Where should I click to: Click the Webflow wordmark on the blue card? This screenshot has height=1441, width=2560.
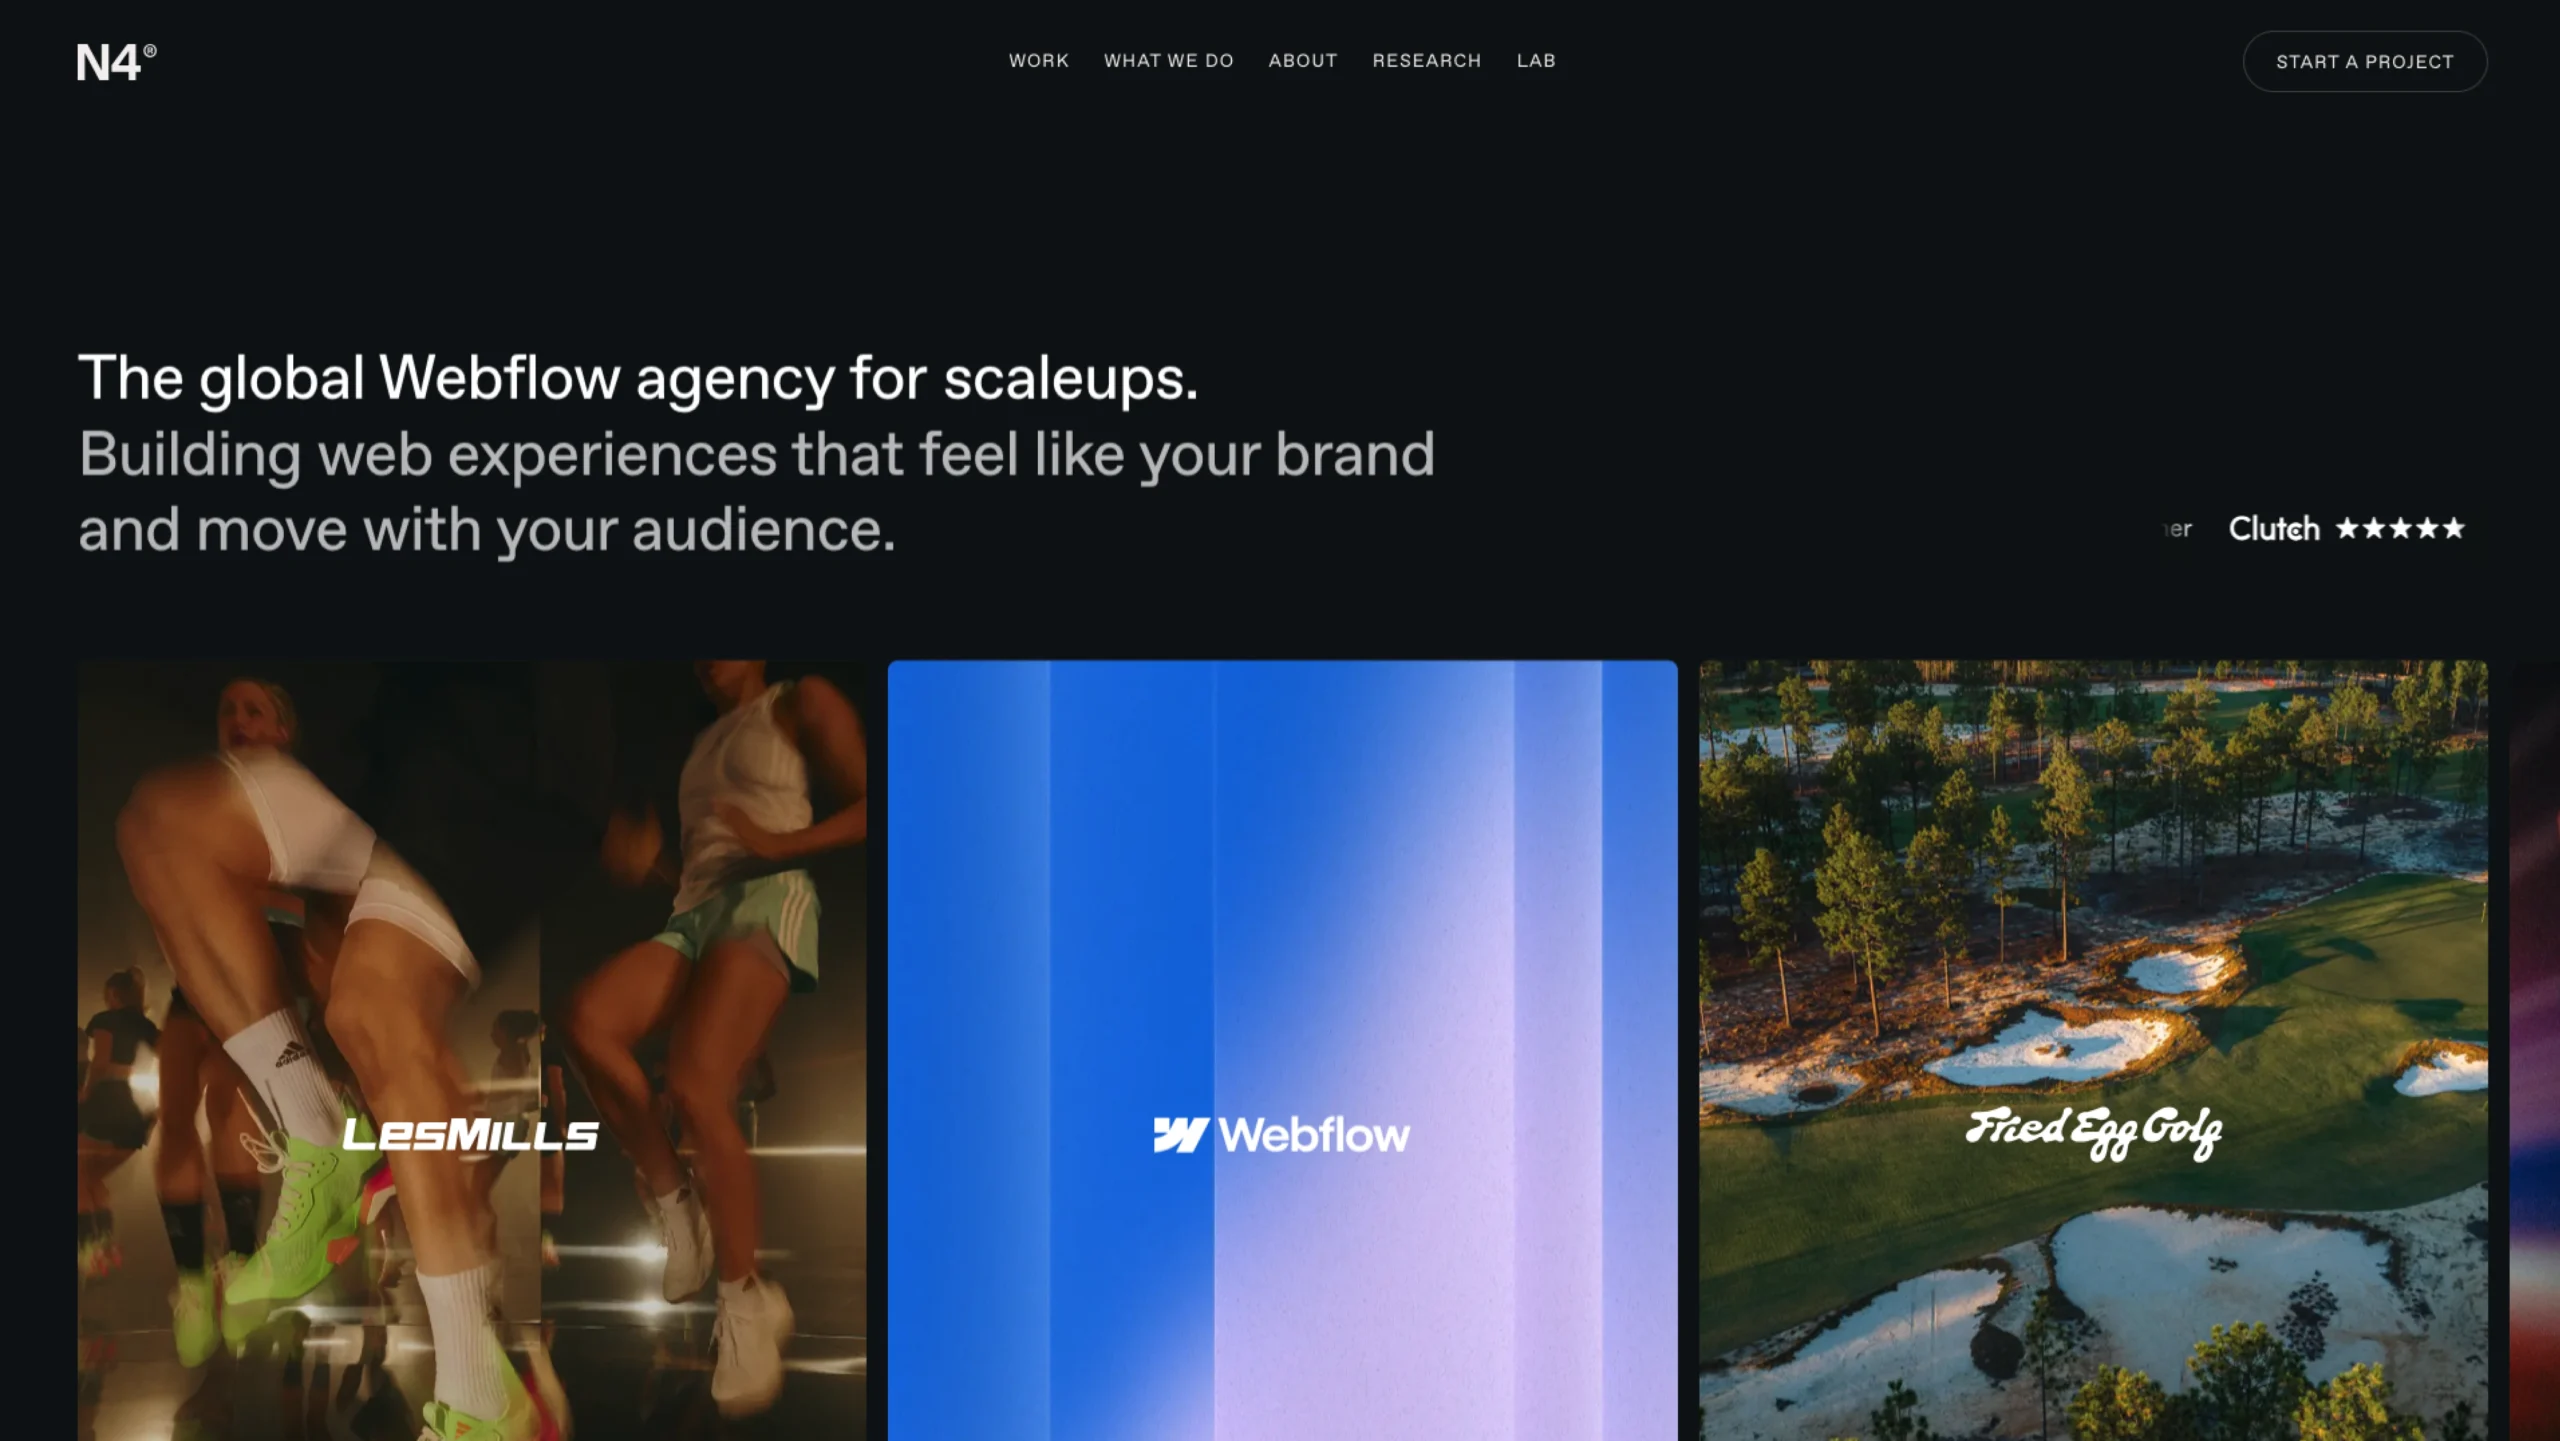click(1313, 1135)
